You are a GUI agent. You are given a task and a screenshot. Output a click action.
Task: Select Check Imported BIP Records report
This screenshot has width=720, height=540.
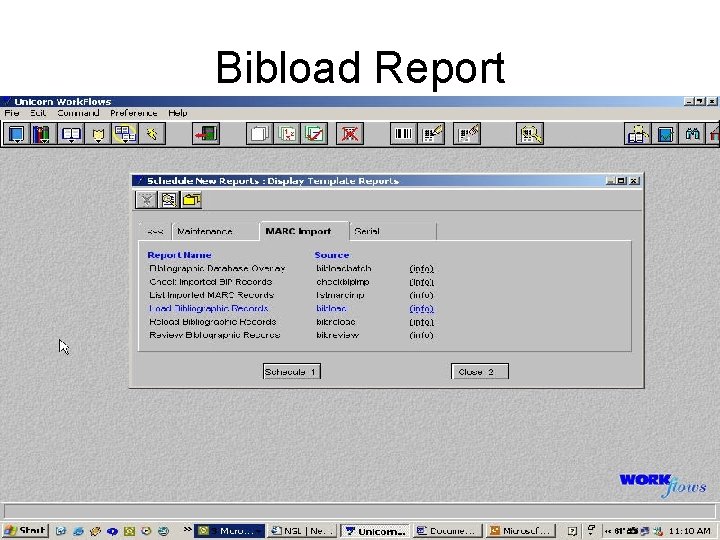pos(210,282)
